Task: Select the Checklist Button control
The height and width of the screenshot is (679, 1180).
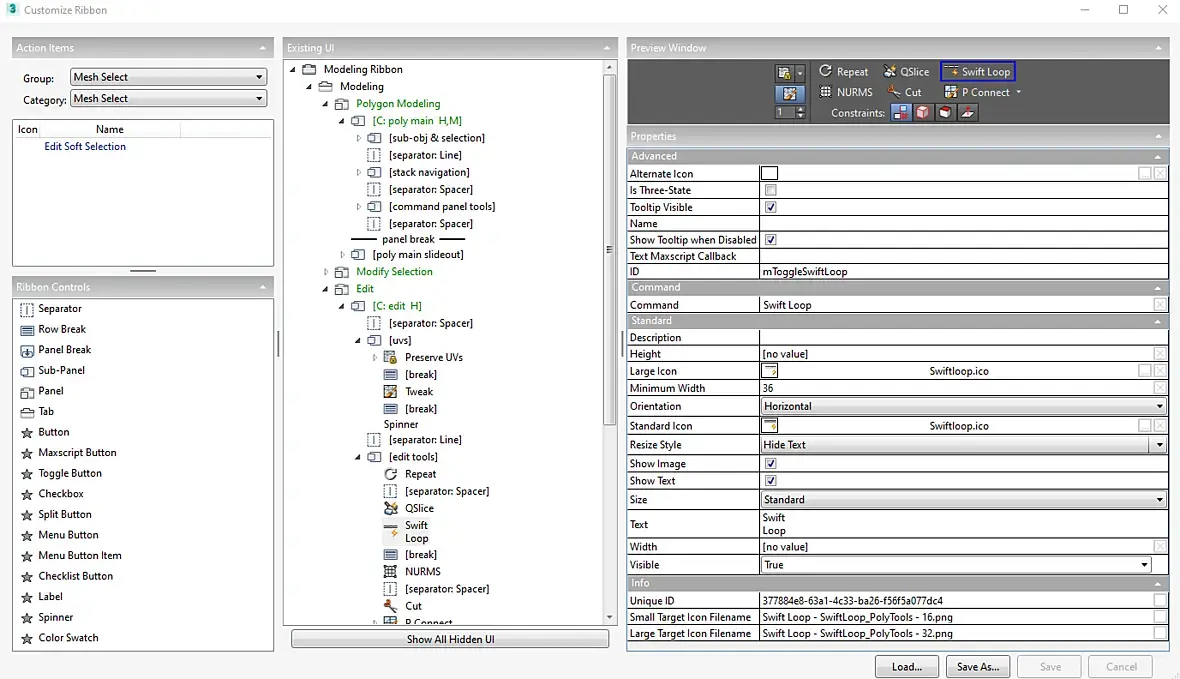Action: (x=66, y=576)
